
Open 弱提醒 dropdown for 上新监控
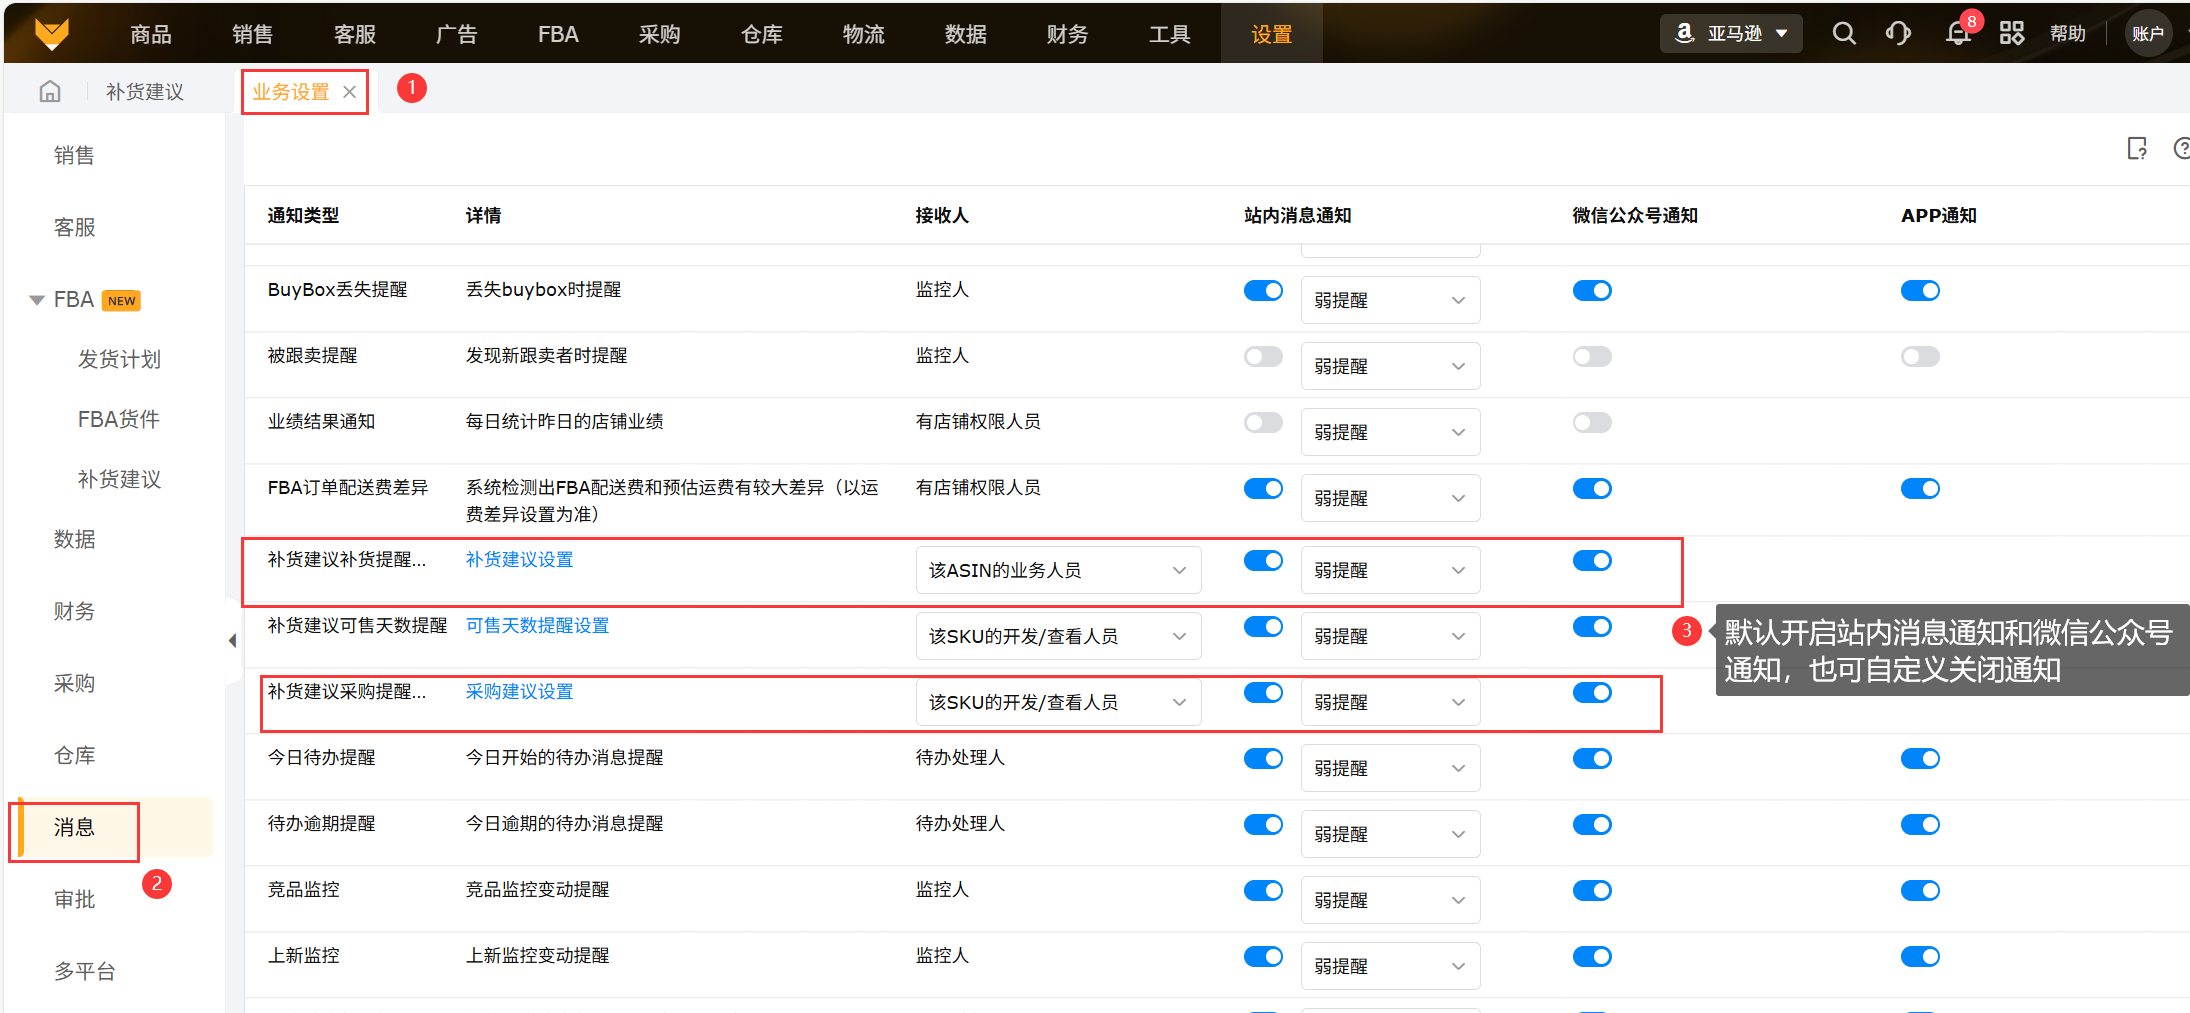1390,966
